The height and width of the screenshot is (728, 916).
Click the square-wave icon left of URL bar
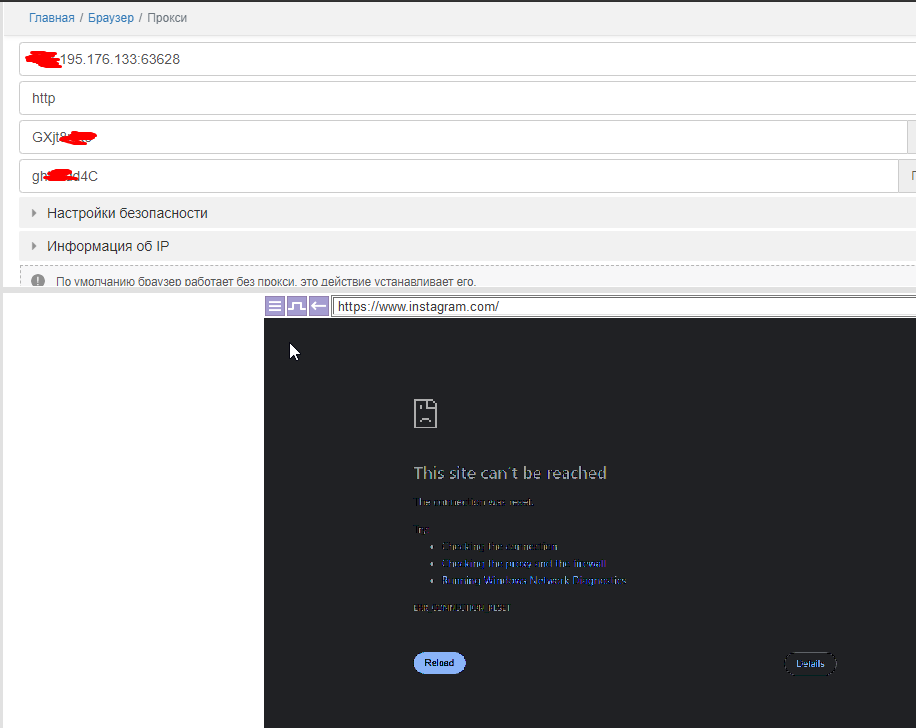click(x=297, y=306)
